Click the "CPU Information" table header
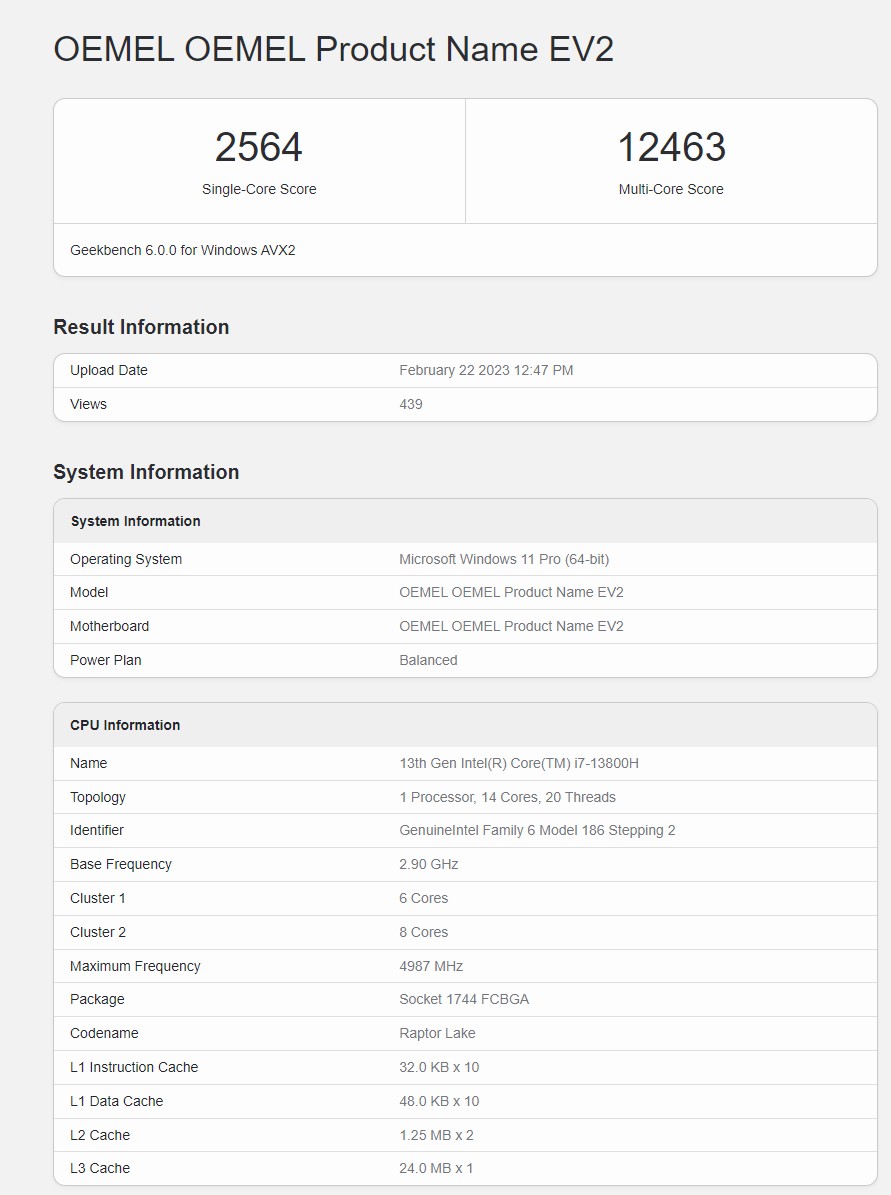Screen dimensions: 891x1195 465,725
